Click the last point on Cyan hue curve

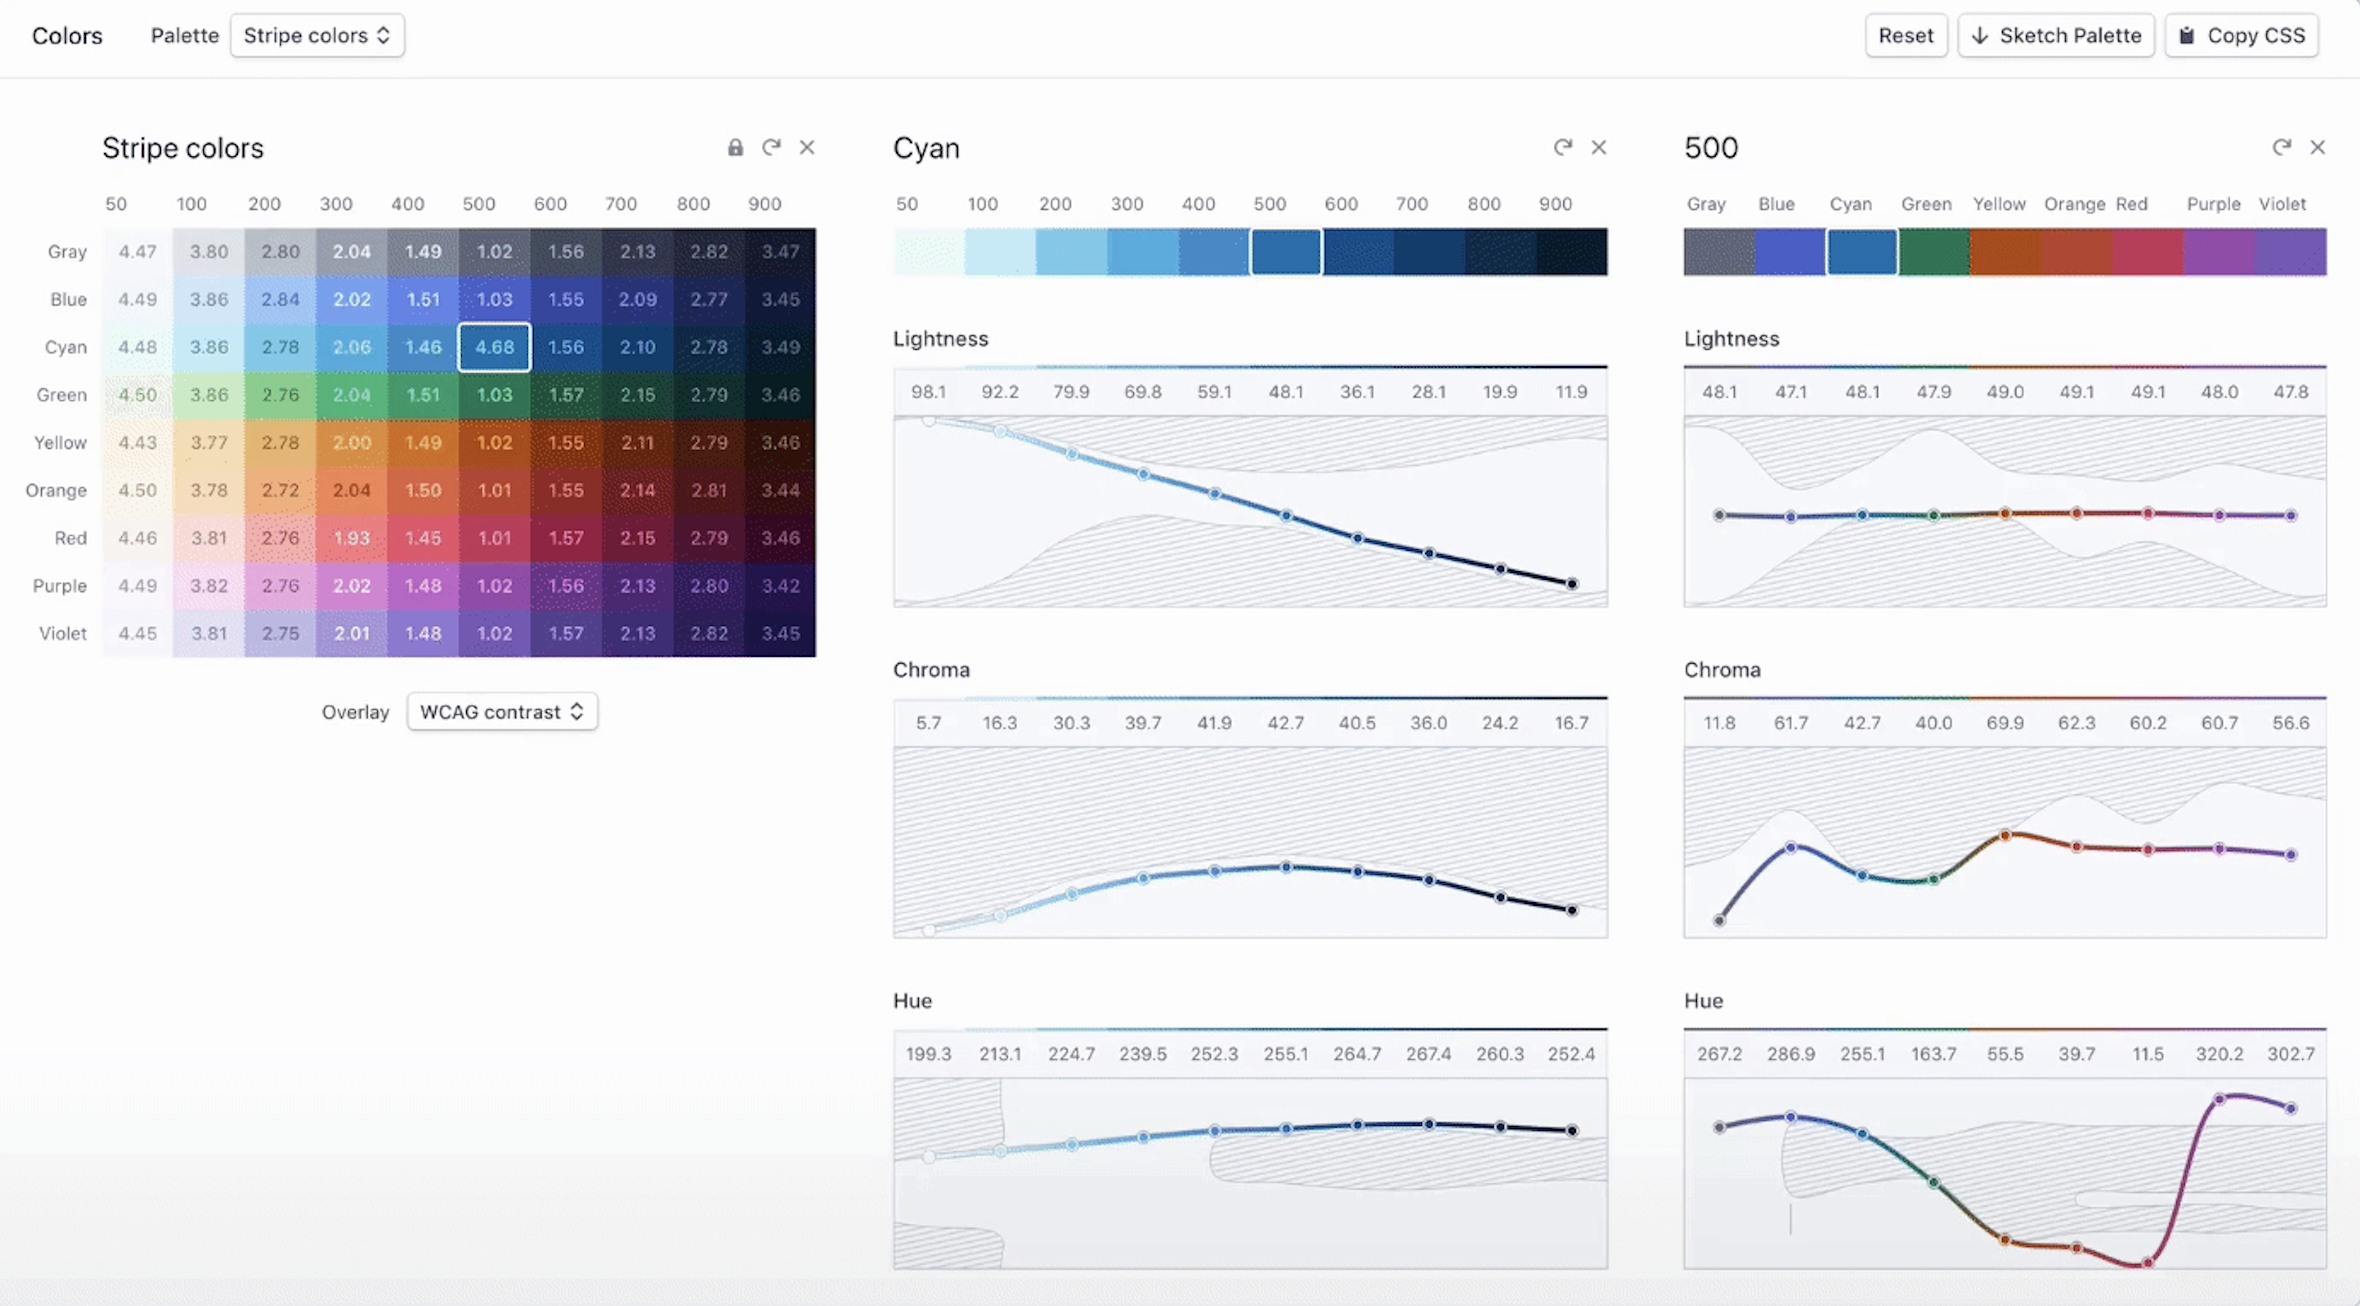(1572, 1131)
